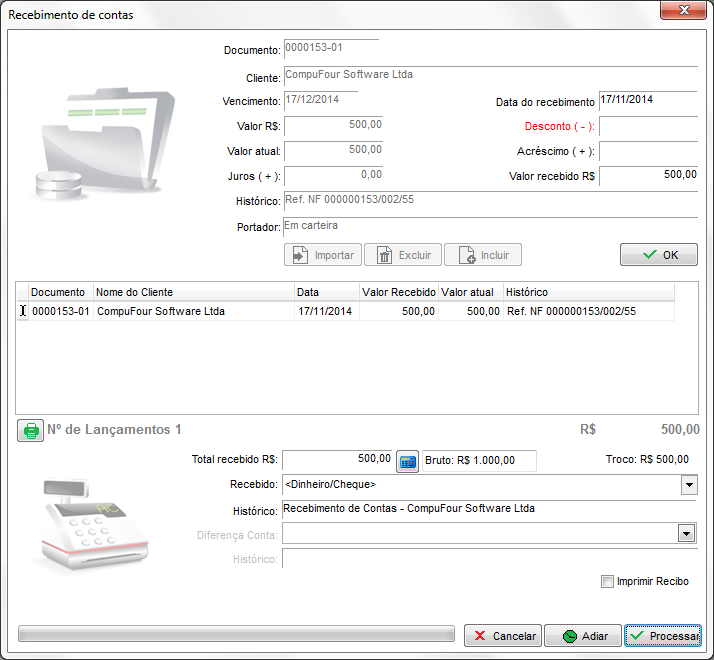The image size is (714, 660).
Task: Click the Valor Recebido column header
Action: [x=398, y=292]
